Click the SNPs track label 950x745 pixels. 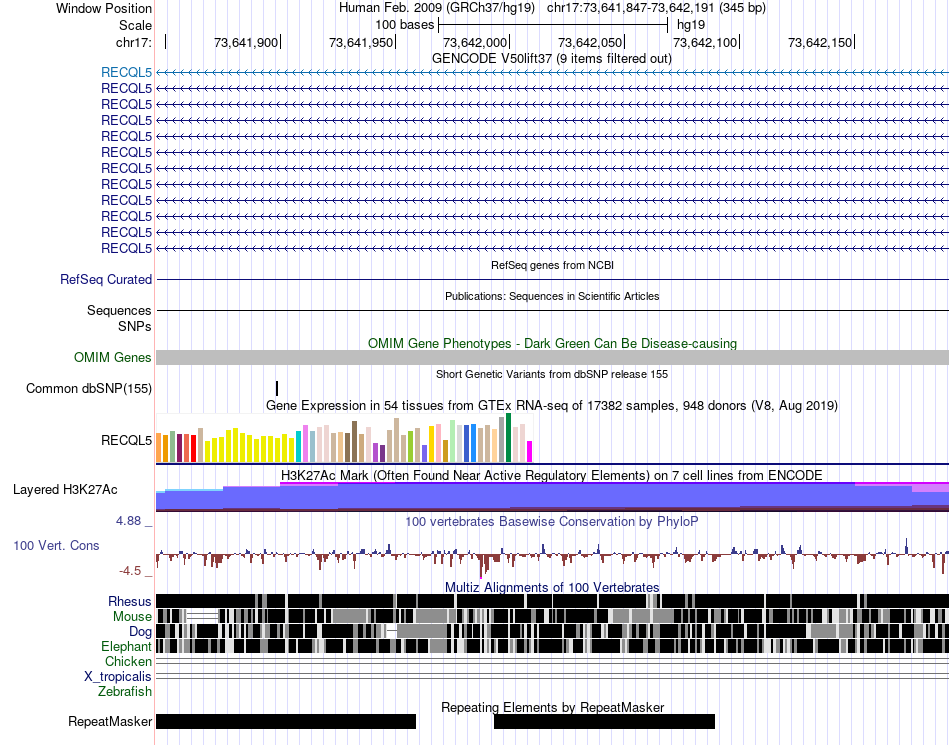click(135, 326)
